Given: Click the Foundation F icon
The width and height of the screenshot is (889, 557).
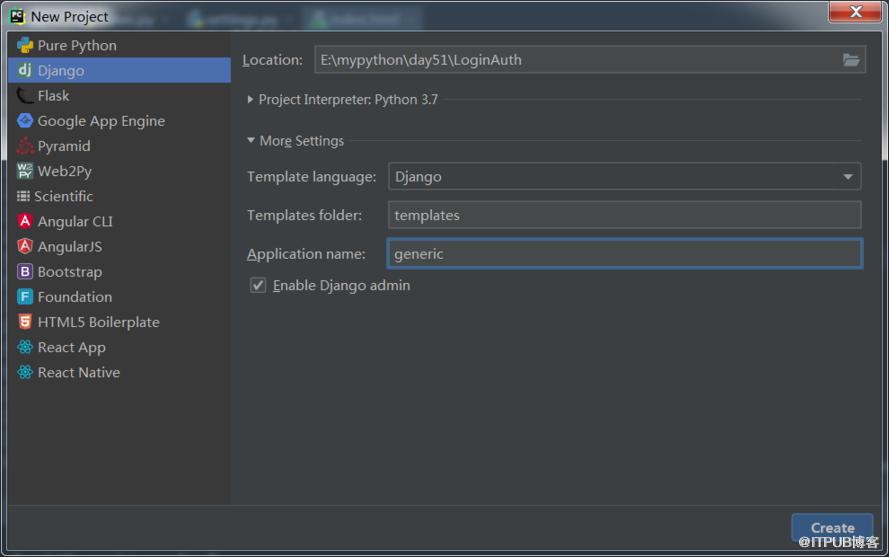Looking at the screenshot, I should [25, 297].
